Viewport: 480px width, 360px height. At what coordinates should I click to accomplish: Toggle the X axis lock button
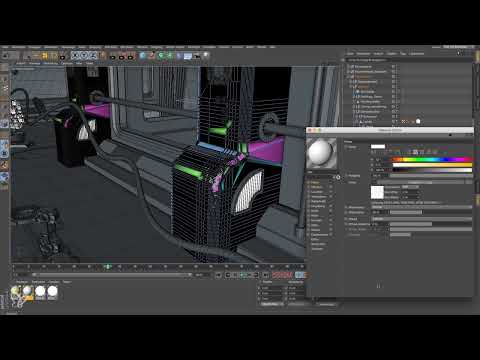point(75,56)
